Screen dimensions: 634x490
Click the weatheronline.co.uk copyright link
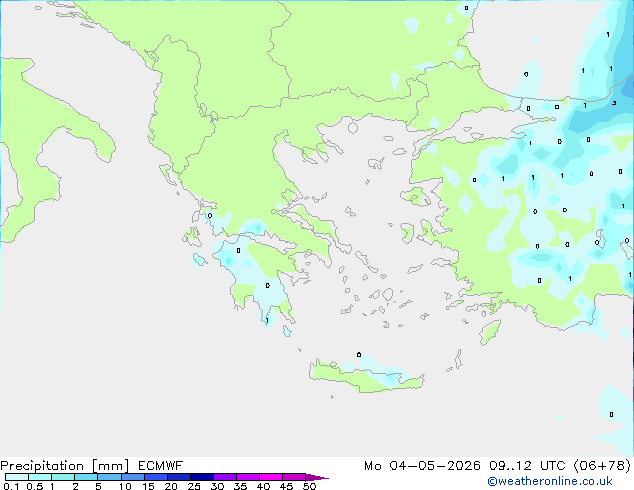pos(550,481)
